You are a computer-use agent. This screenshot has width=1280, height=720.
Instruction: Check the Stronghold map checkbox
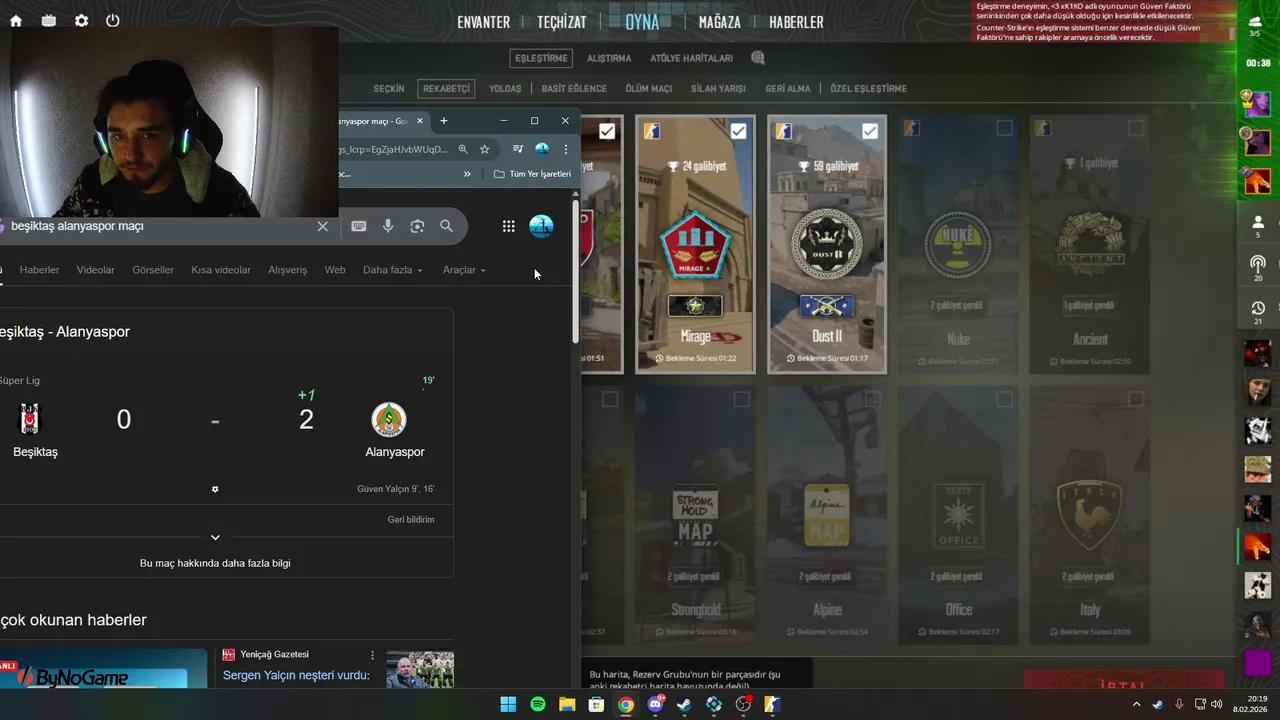click(x=741, y=399)
